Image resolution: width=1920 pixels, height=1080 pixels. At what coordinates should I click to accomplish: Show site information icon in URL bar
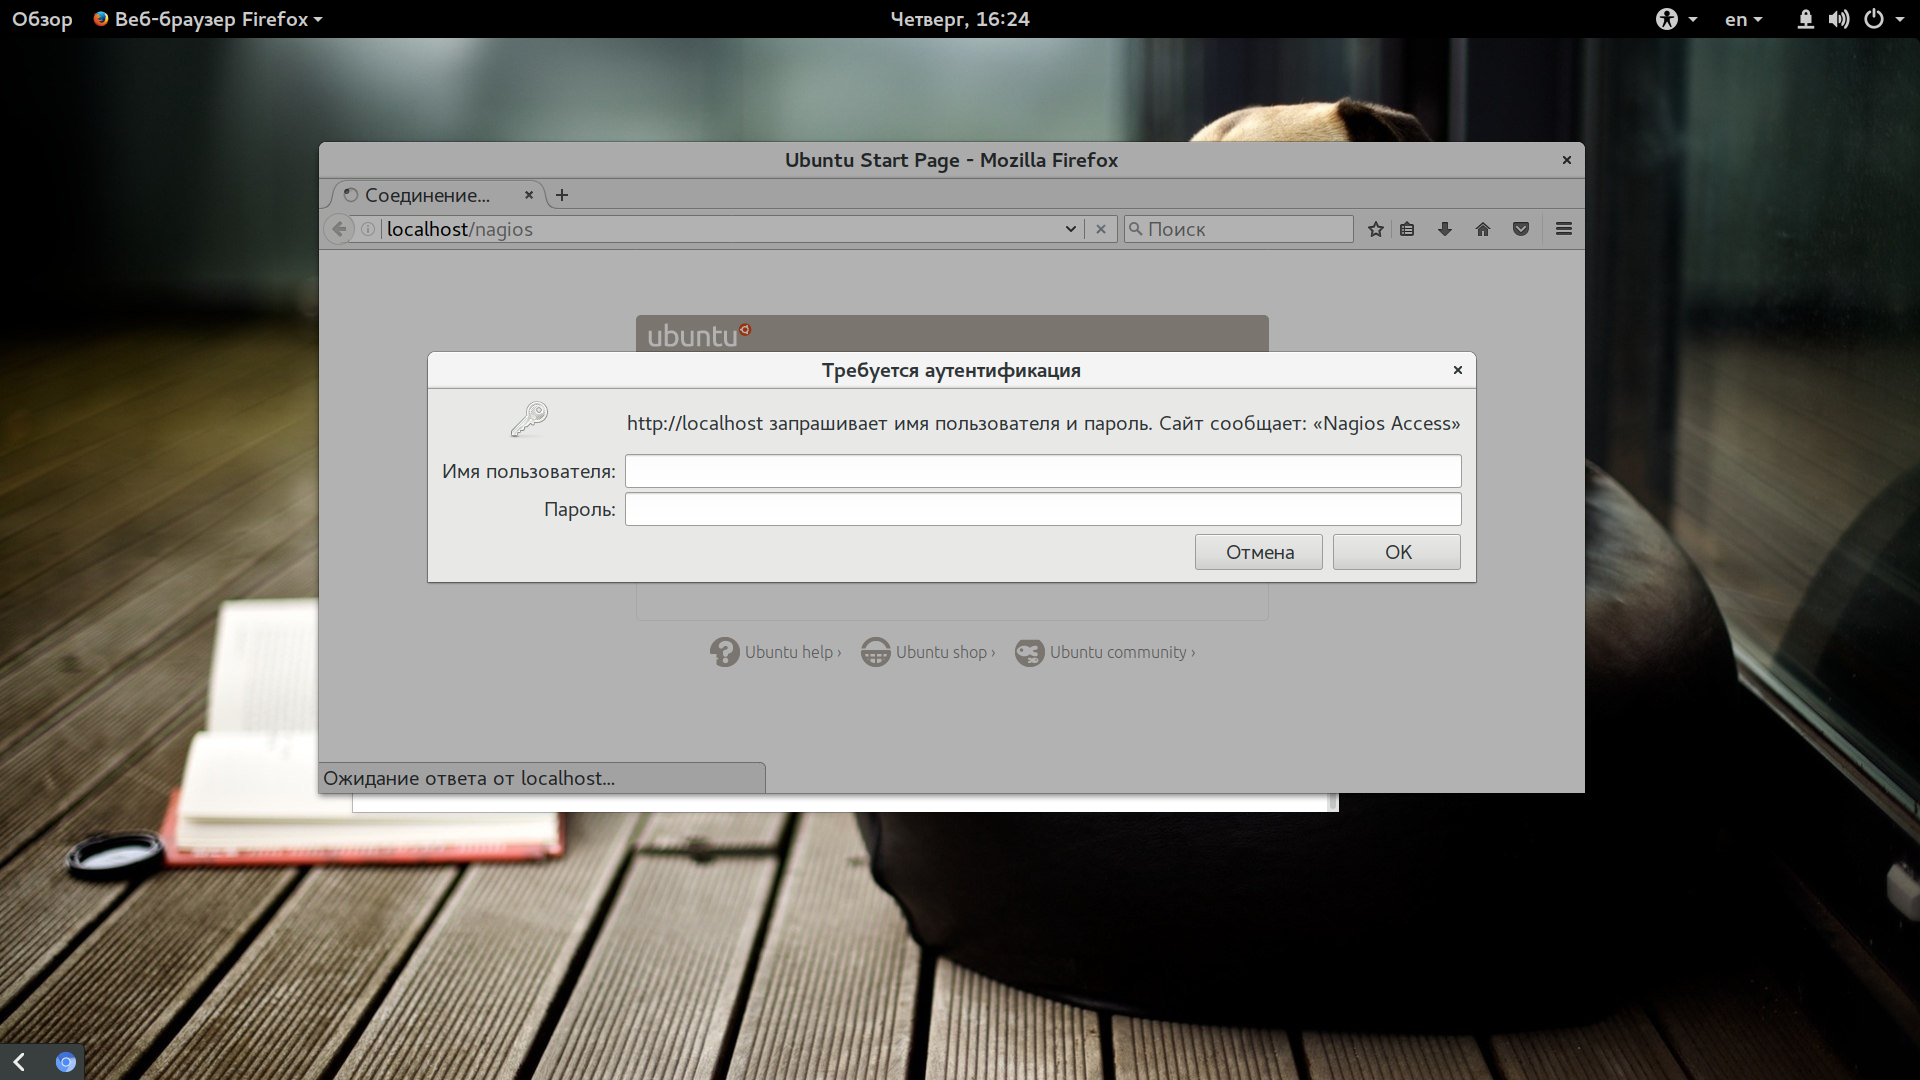[368, 229]
